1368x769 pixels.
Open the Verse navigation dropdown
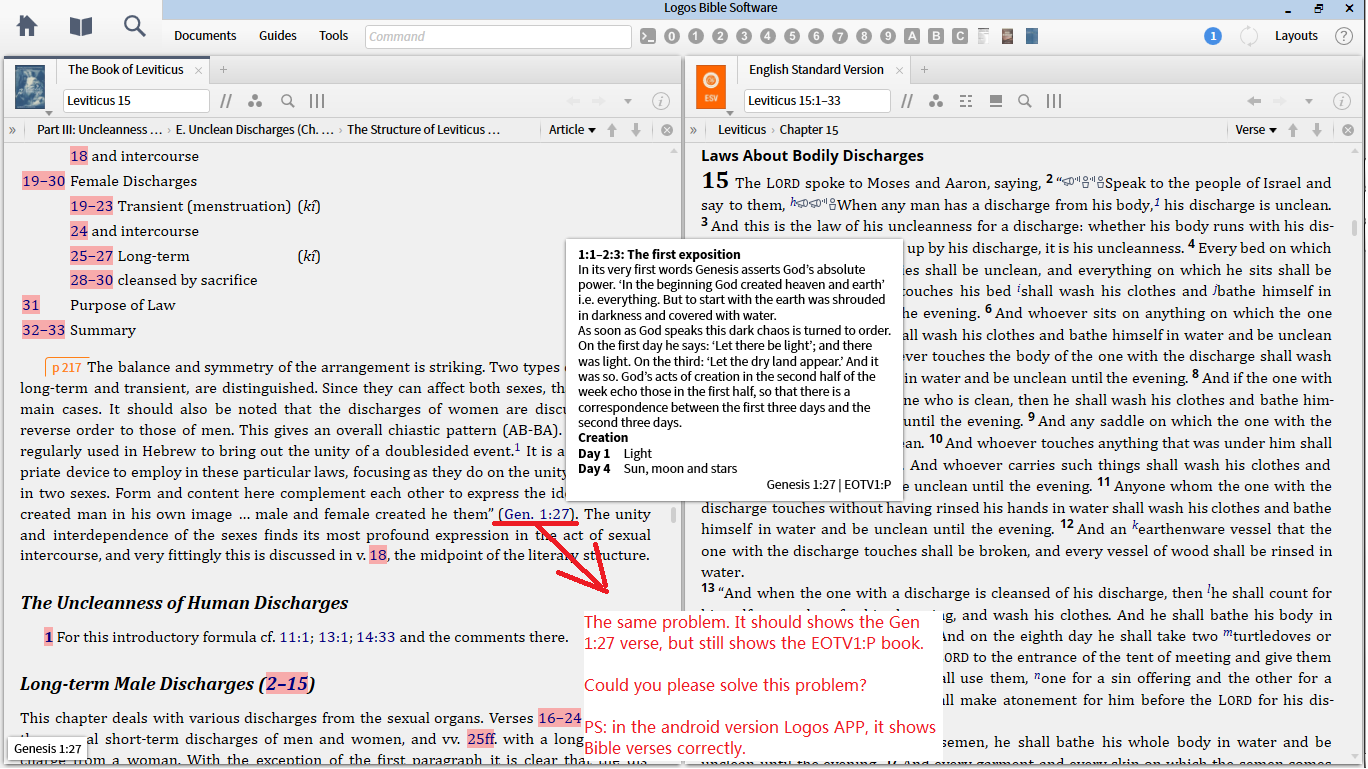click(1256, 130)
